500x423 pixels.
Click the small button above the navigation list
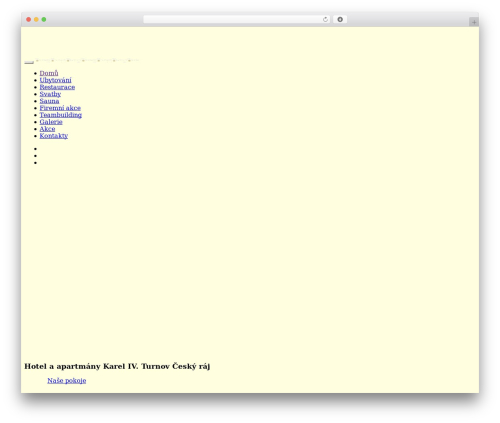coord(29,62)
